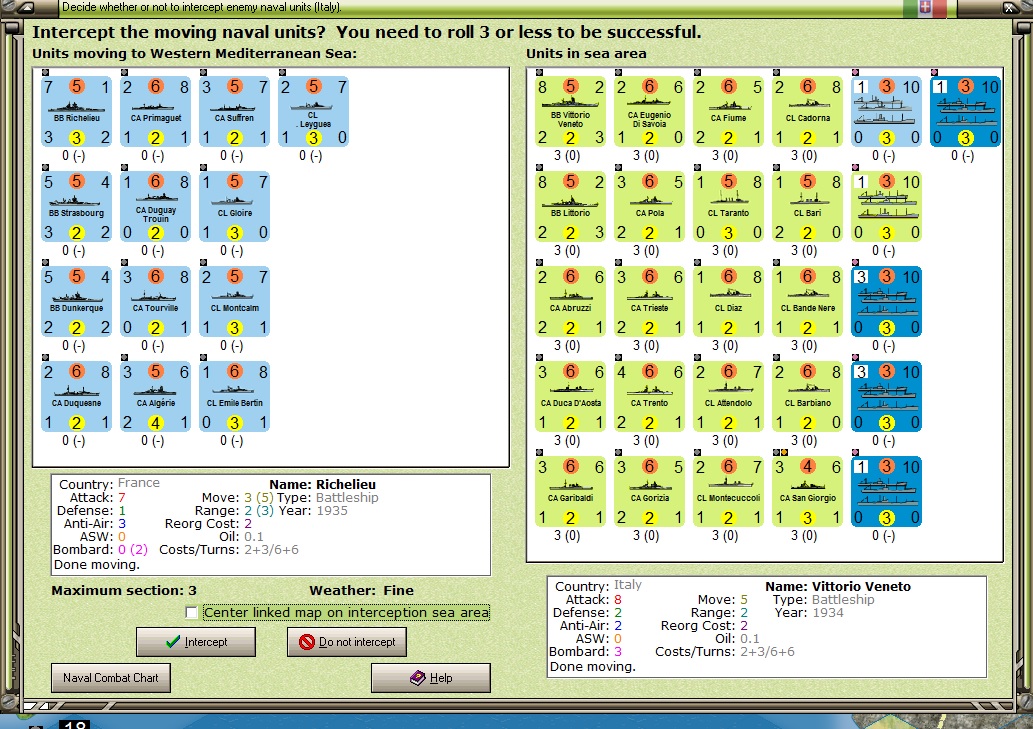Select the BB Dunkerque unit counter

point(76,302)
